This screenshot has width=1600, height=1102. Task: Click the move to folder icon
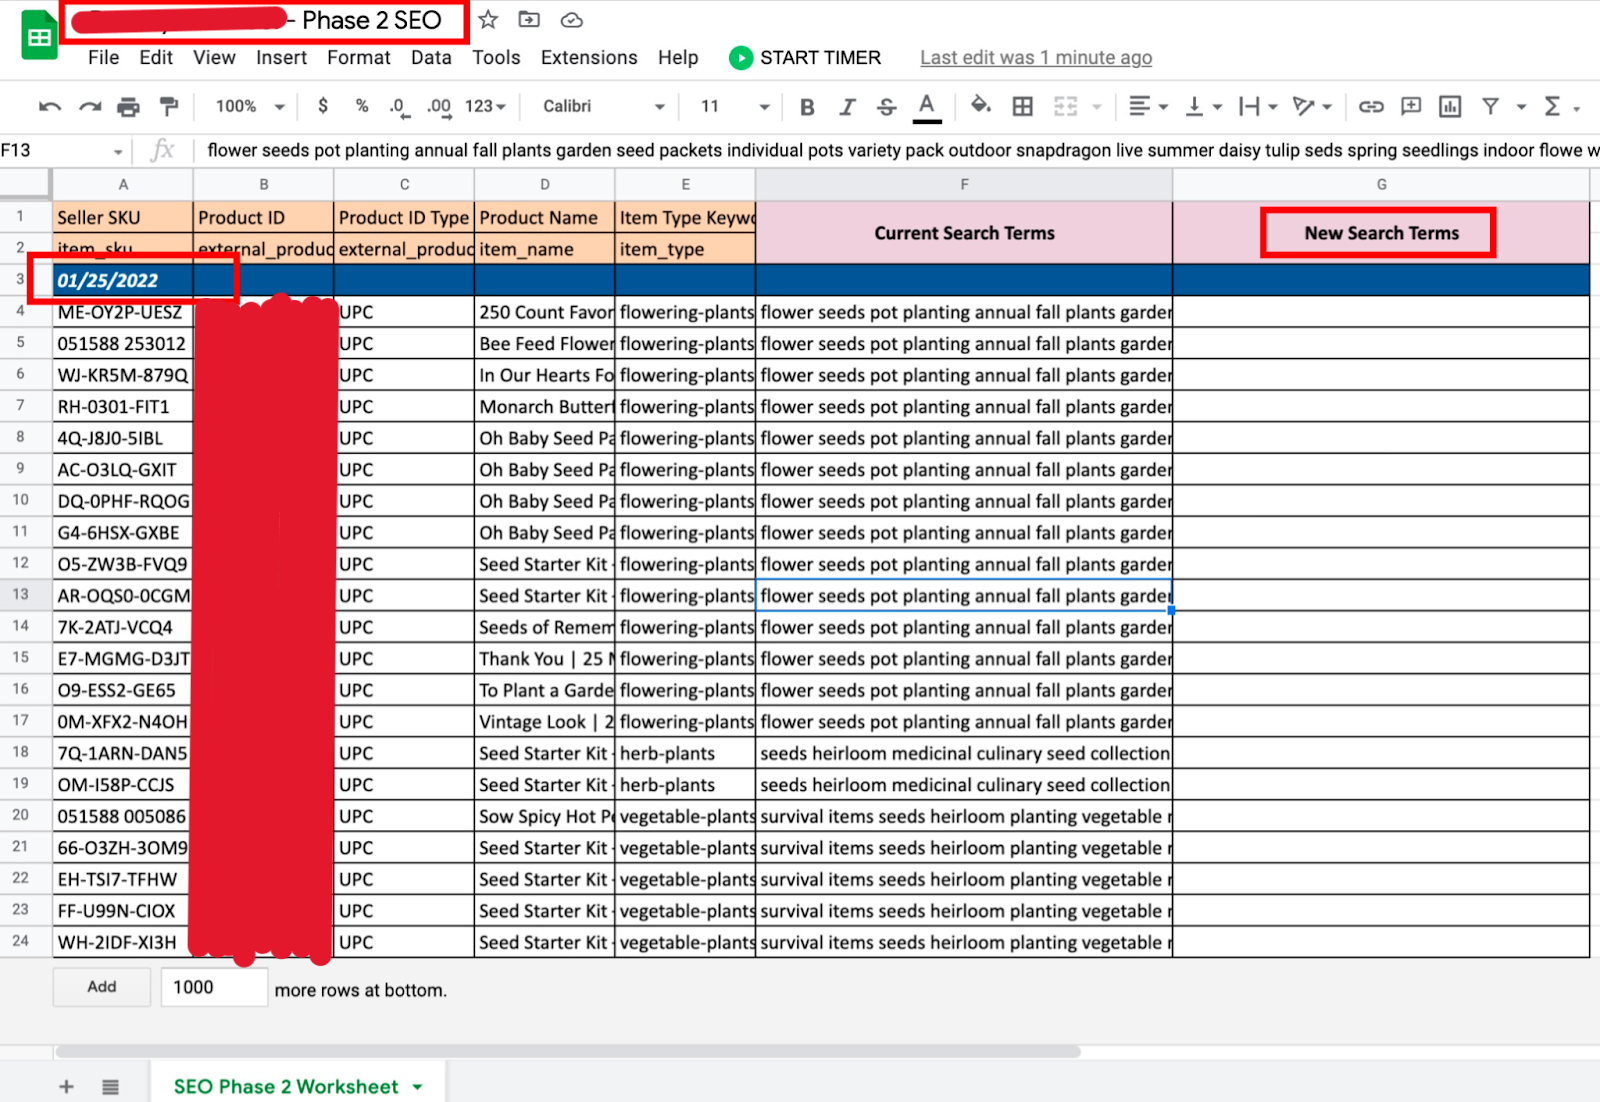point(529,20)
